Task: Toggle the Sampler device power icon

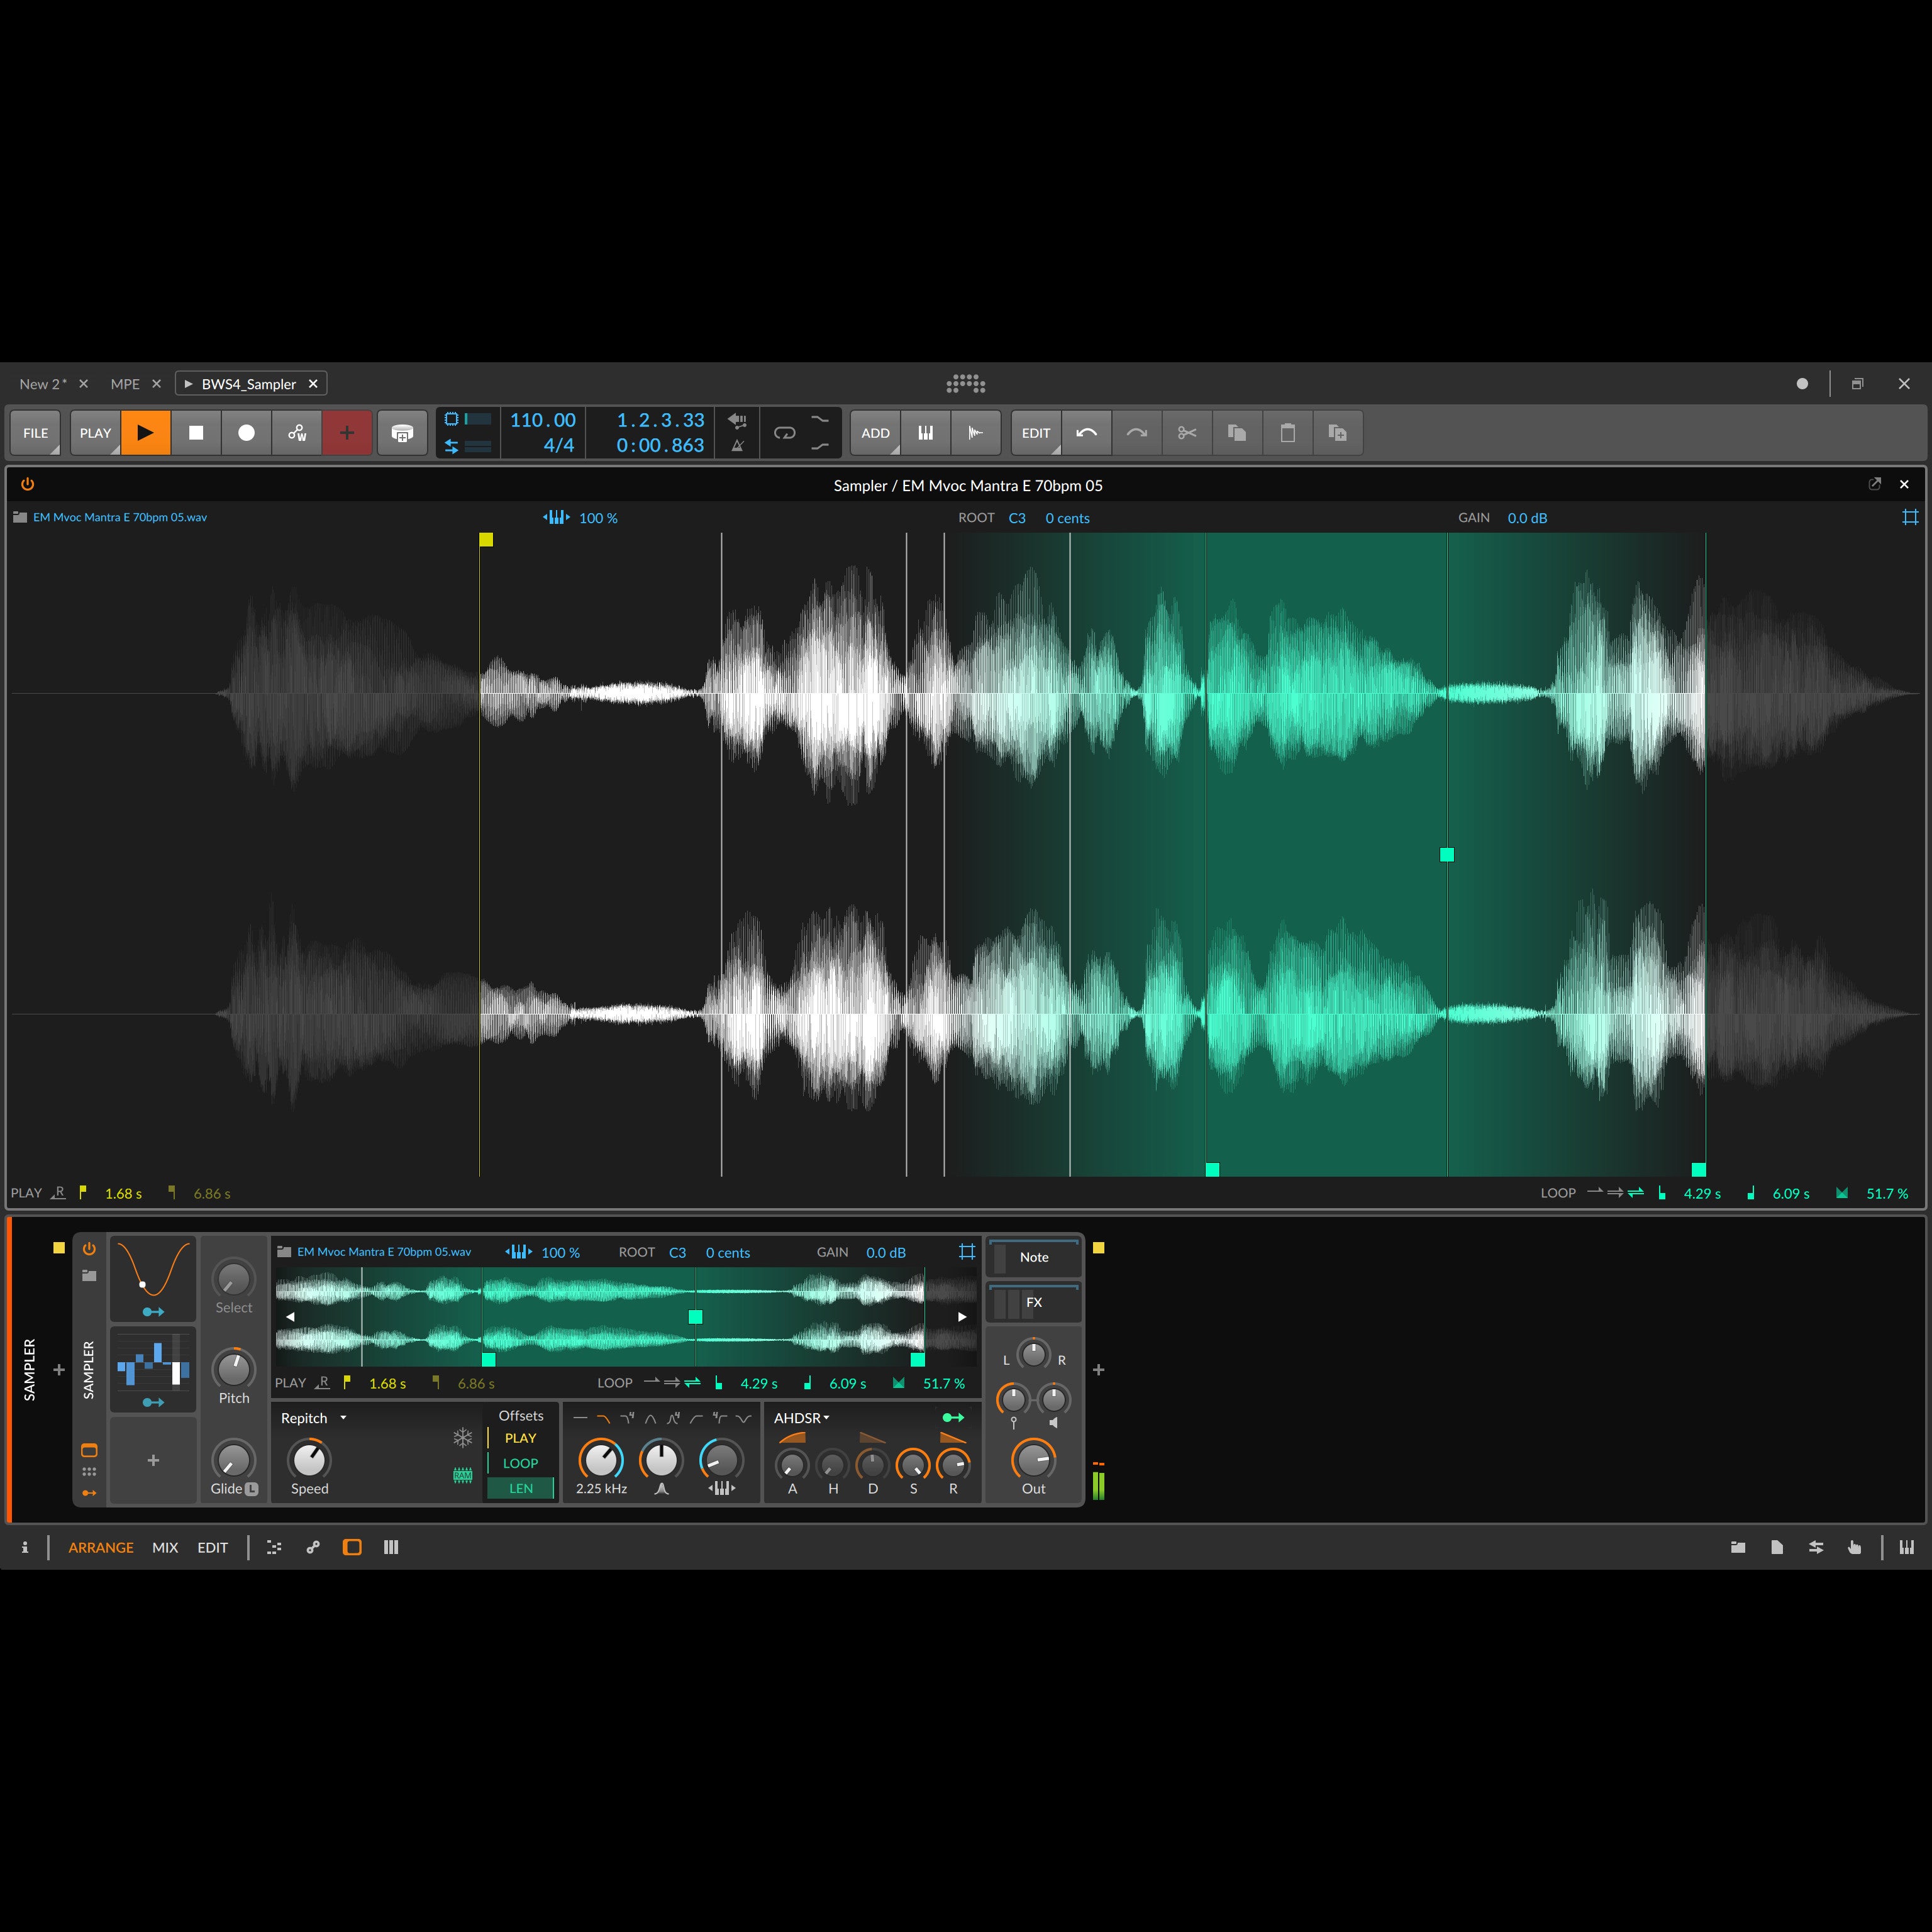Action: click(89, 1249)
